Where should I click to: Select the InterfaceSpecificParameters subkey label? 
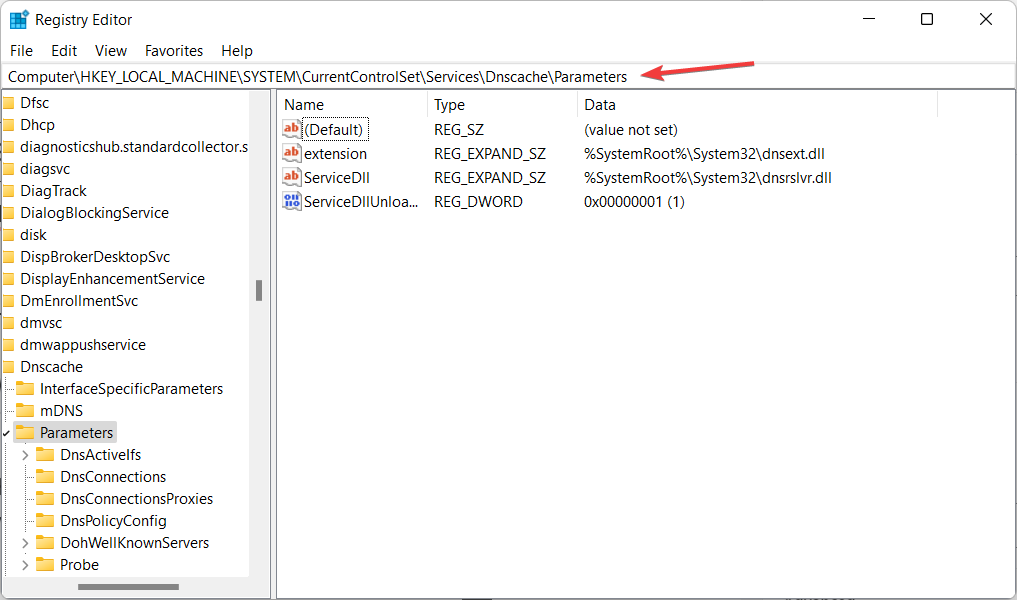pos(131,389)
